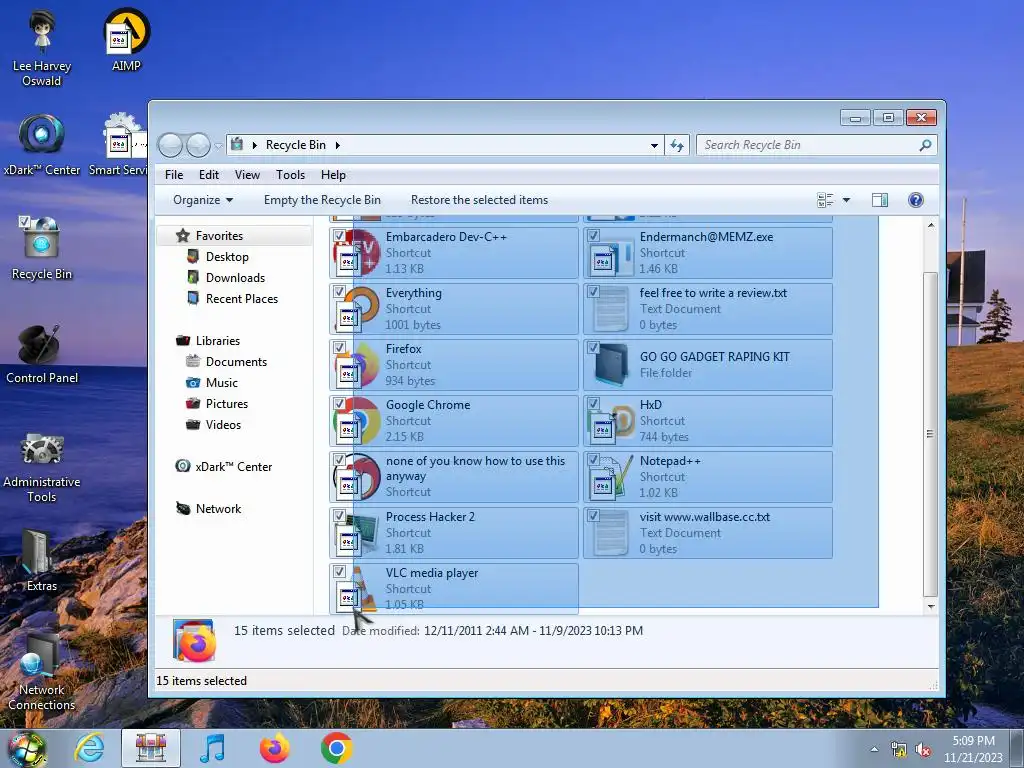Click the Notepad++ shortcut icon
Viewport: 1024px width, 768px height.
tap(611, 477)
